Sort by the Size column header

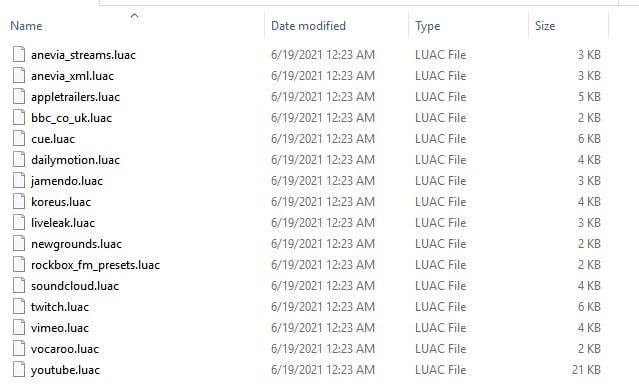(545, 26)
